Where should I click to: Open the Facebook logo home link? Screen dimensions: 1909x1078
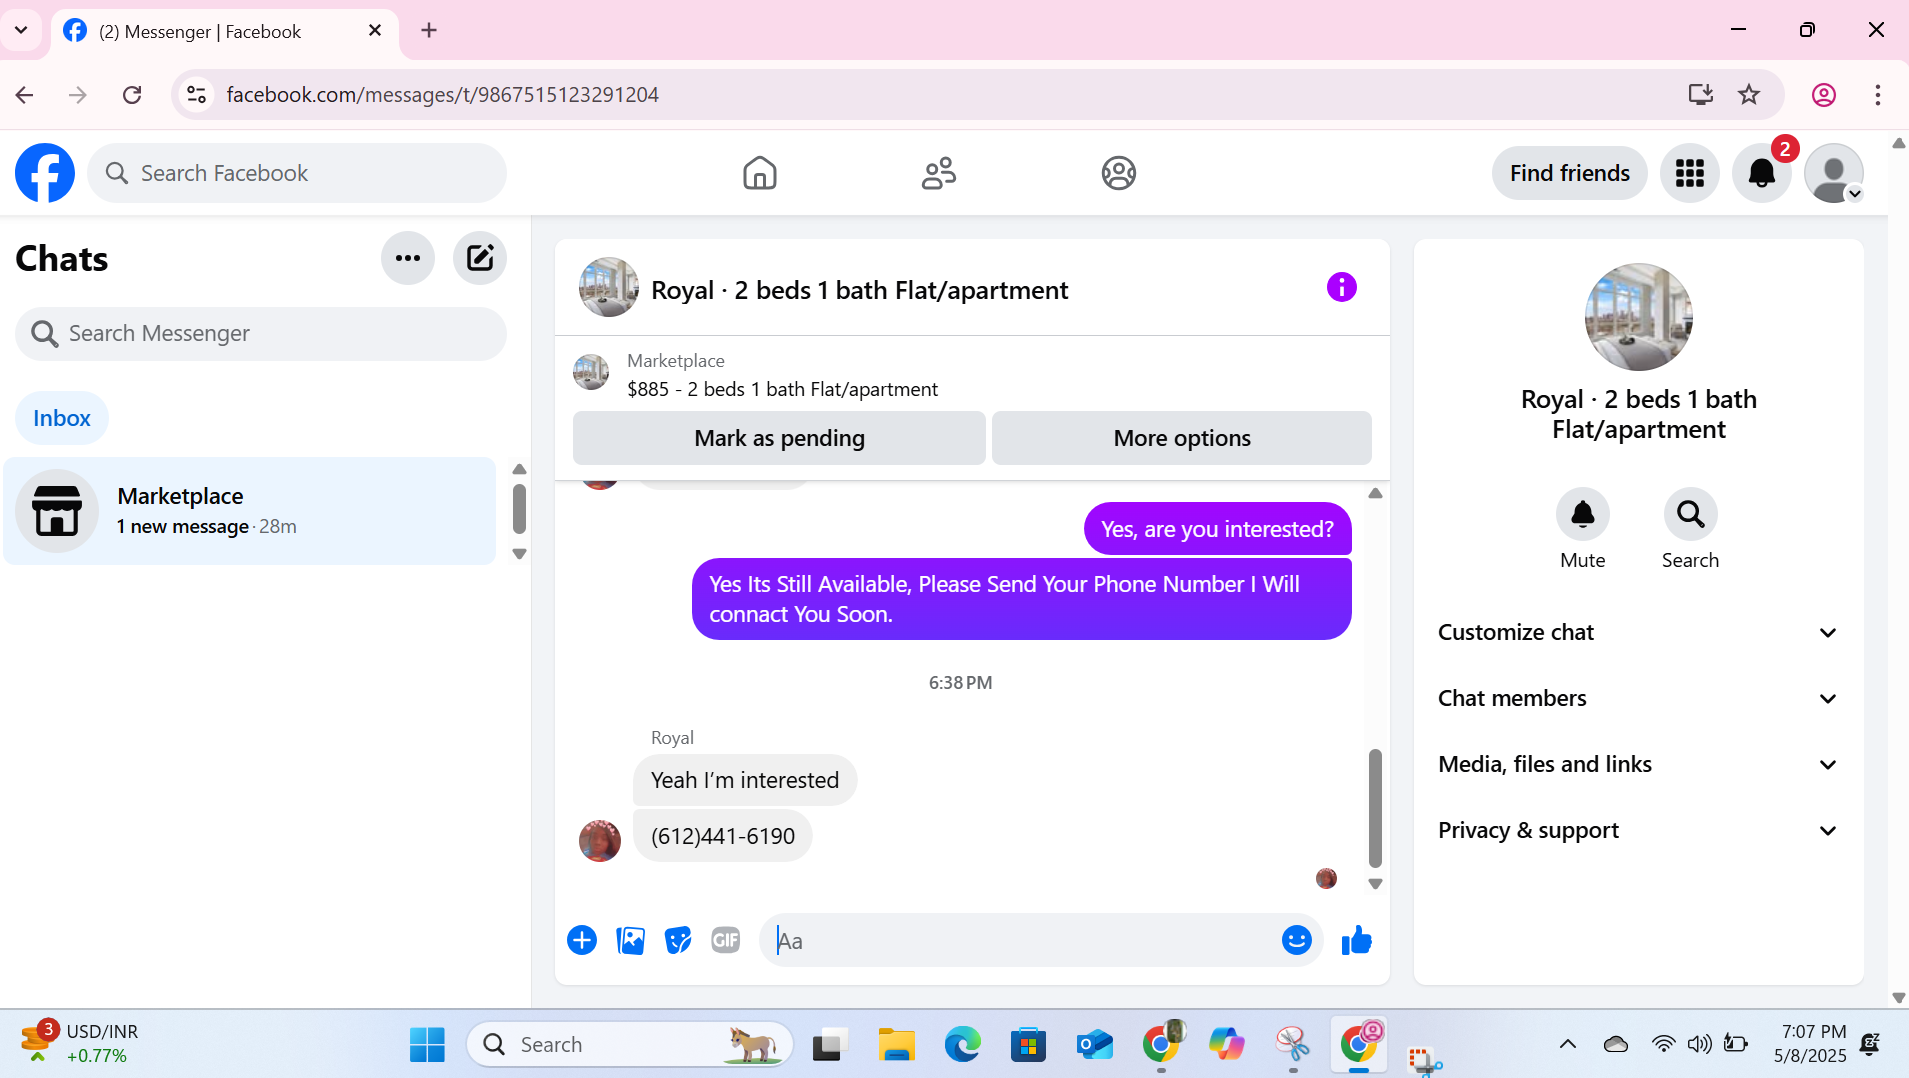click(x=45, y=173)
